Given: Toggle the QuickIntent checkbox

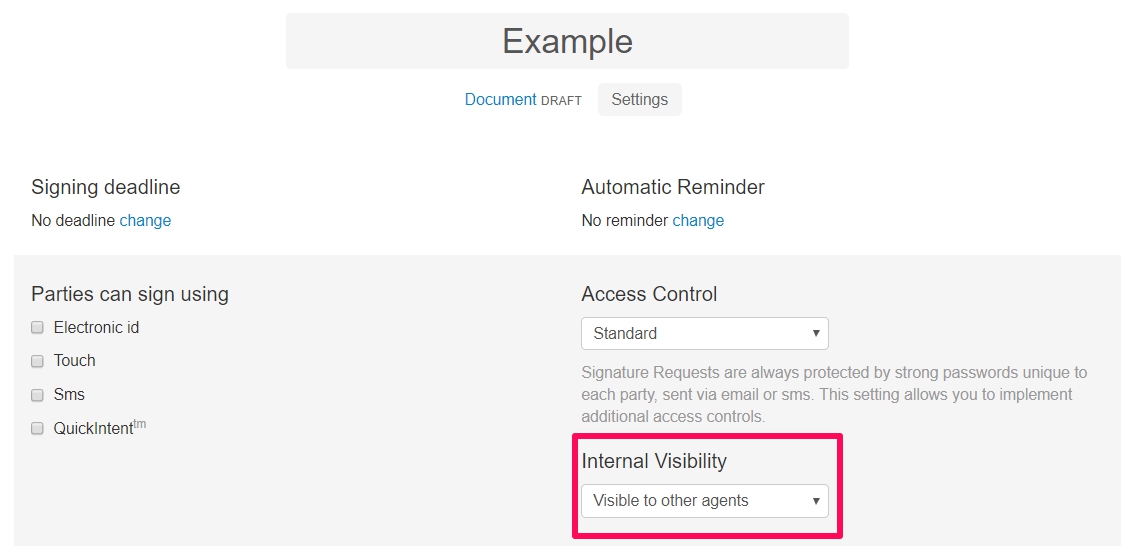Looking at the screenshot, I should 38,429.
